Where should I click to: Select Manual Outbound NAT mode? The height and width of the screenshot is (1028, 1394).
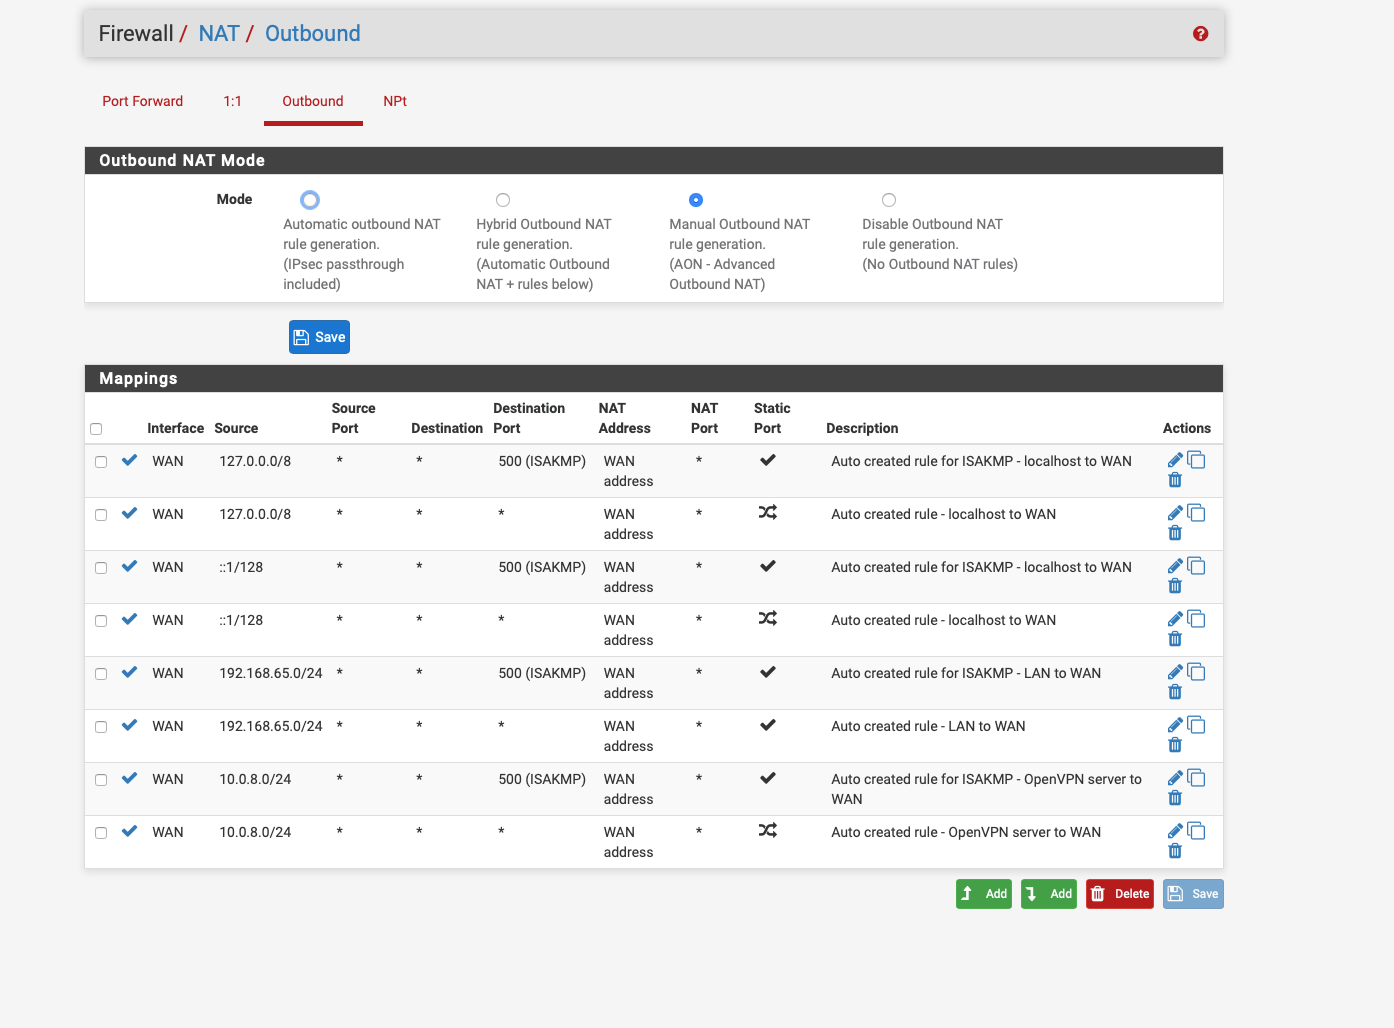pos(696,200)
